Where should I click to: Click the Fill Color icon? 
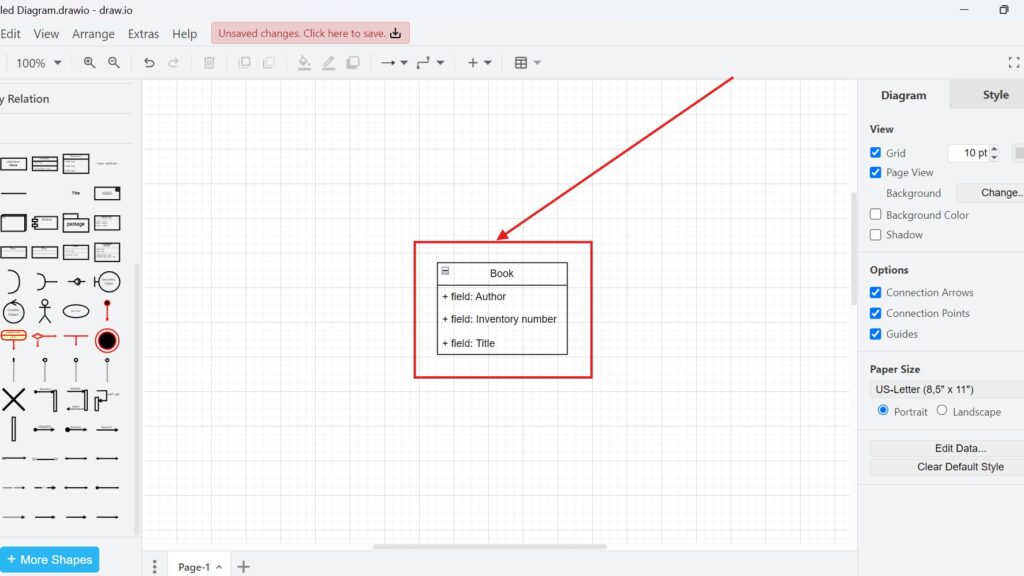coord(303,62)
